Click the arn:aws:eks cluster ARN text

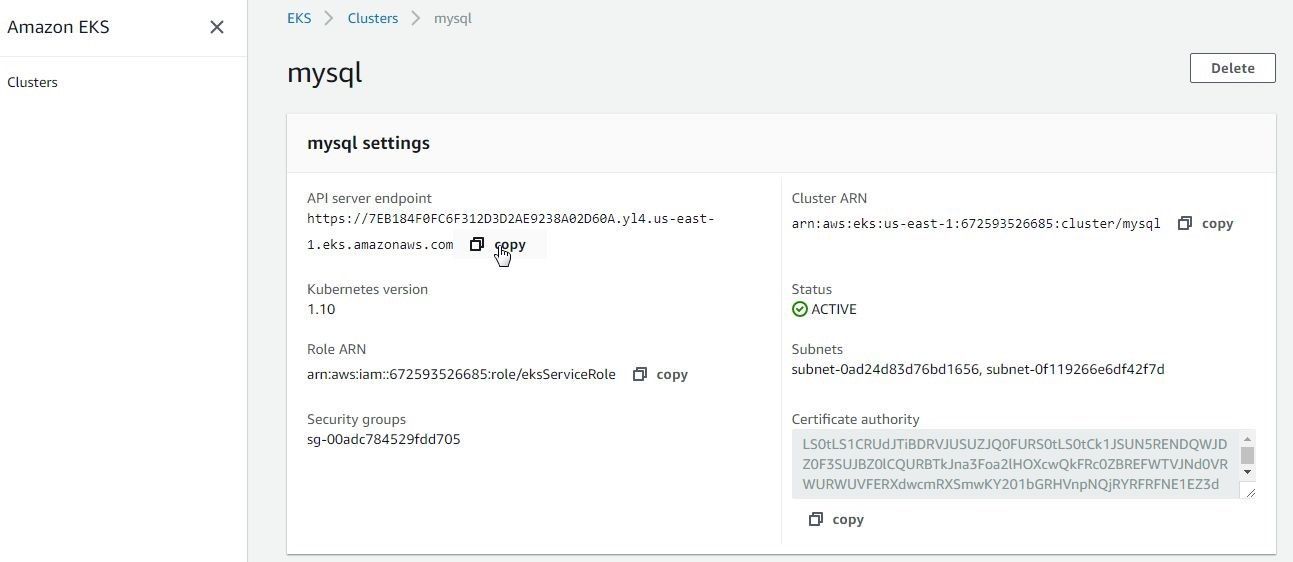point(976,223)
